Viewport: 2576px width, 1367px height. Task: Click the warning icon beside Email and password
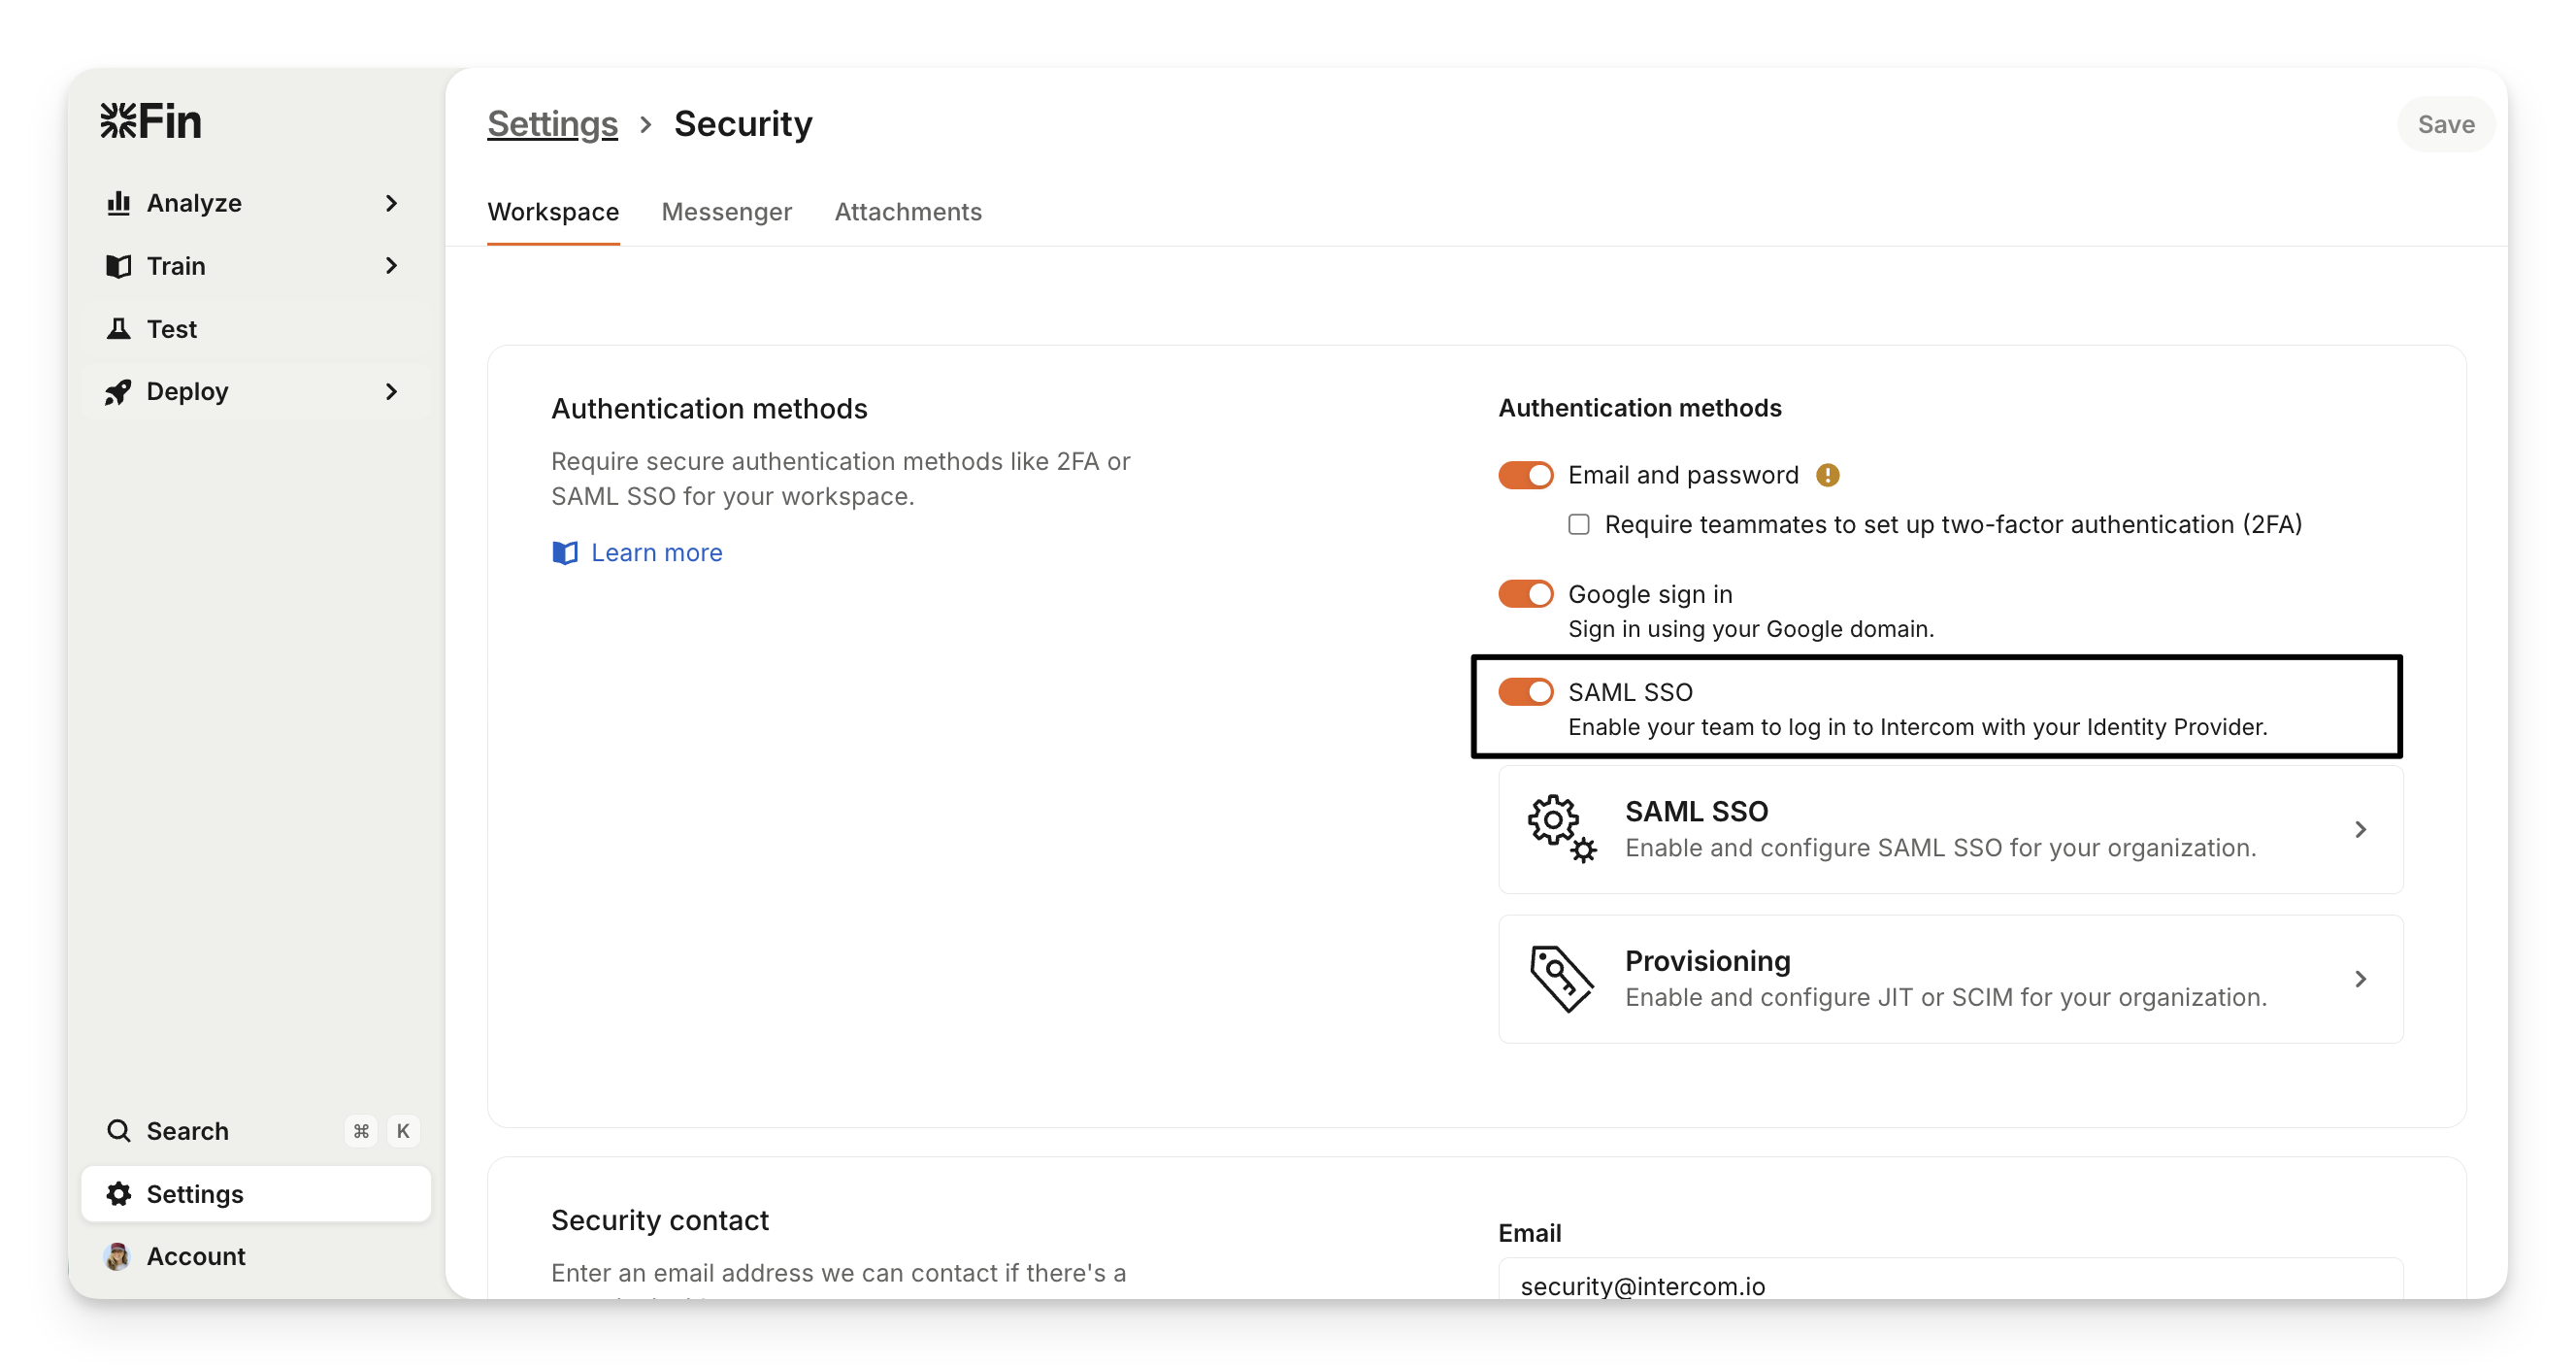point(1828,475)
